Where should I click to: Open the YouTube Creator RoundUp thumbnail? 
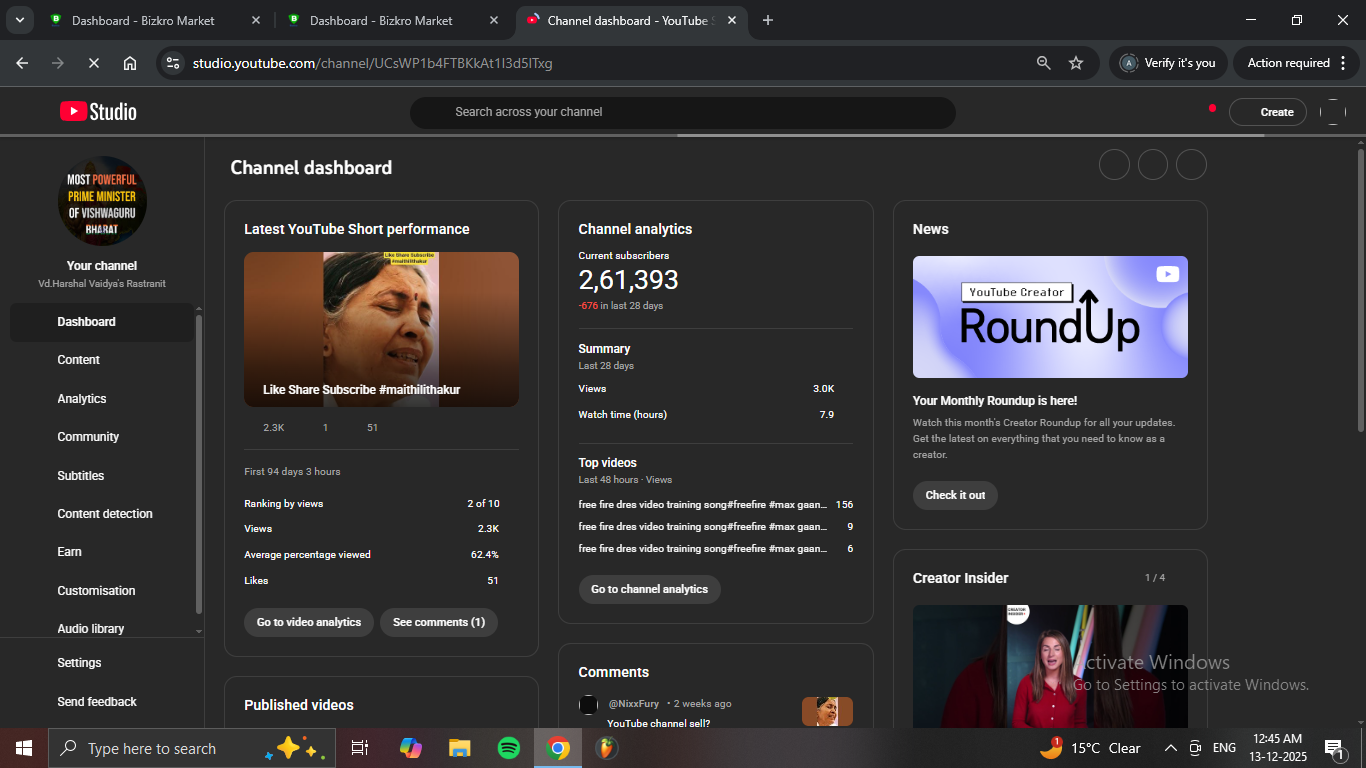coord(1050,317)
